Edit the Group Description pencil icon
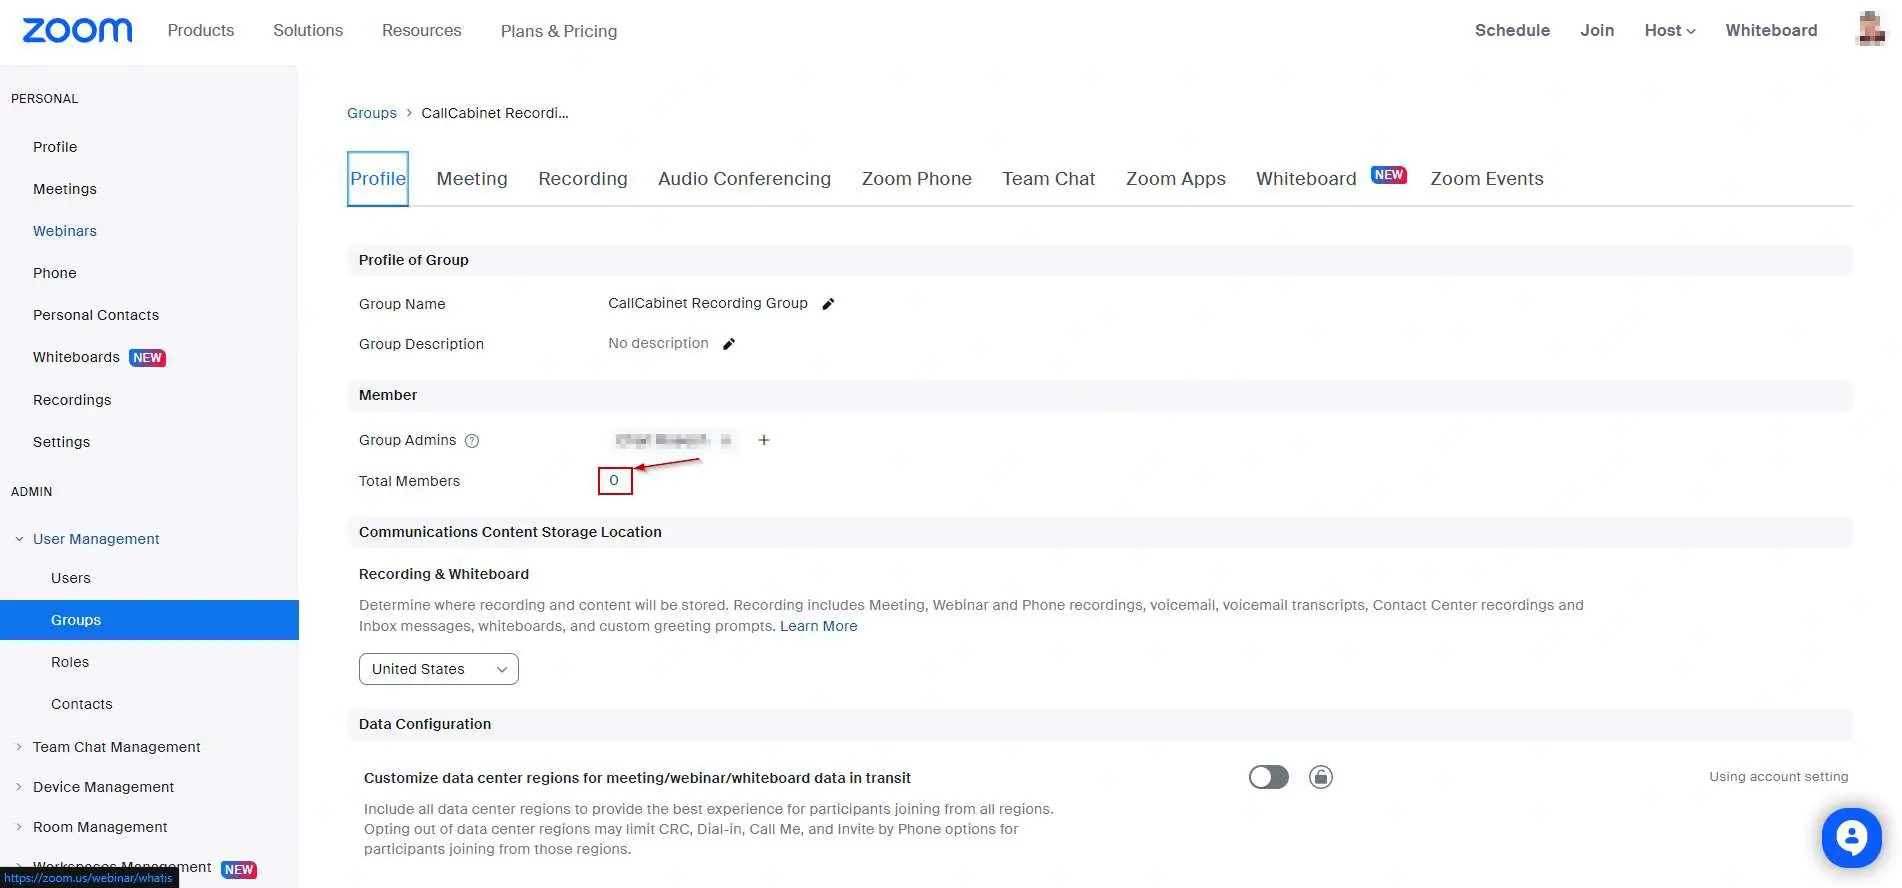Viewport: 1902px width, 888px height. coord(729,344)
